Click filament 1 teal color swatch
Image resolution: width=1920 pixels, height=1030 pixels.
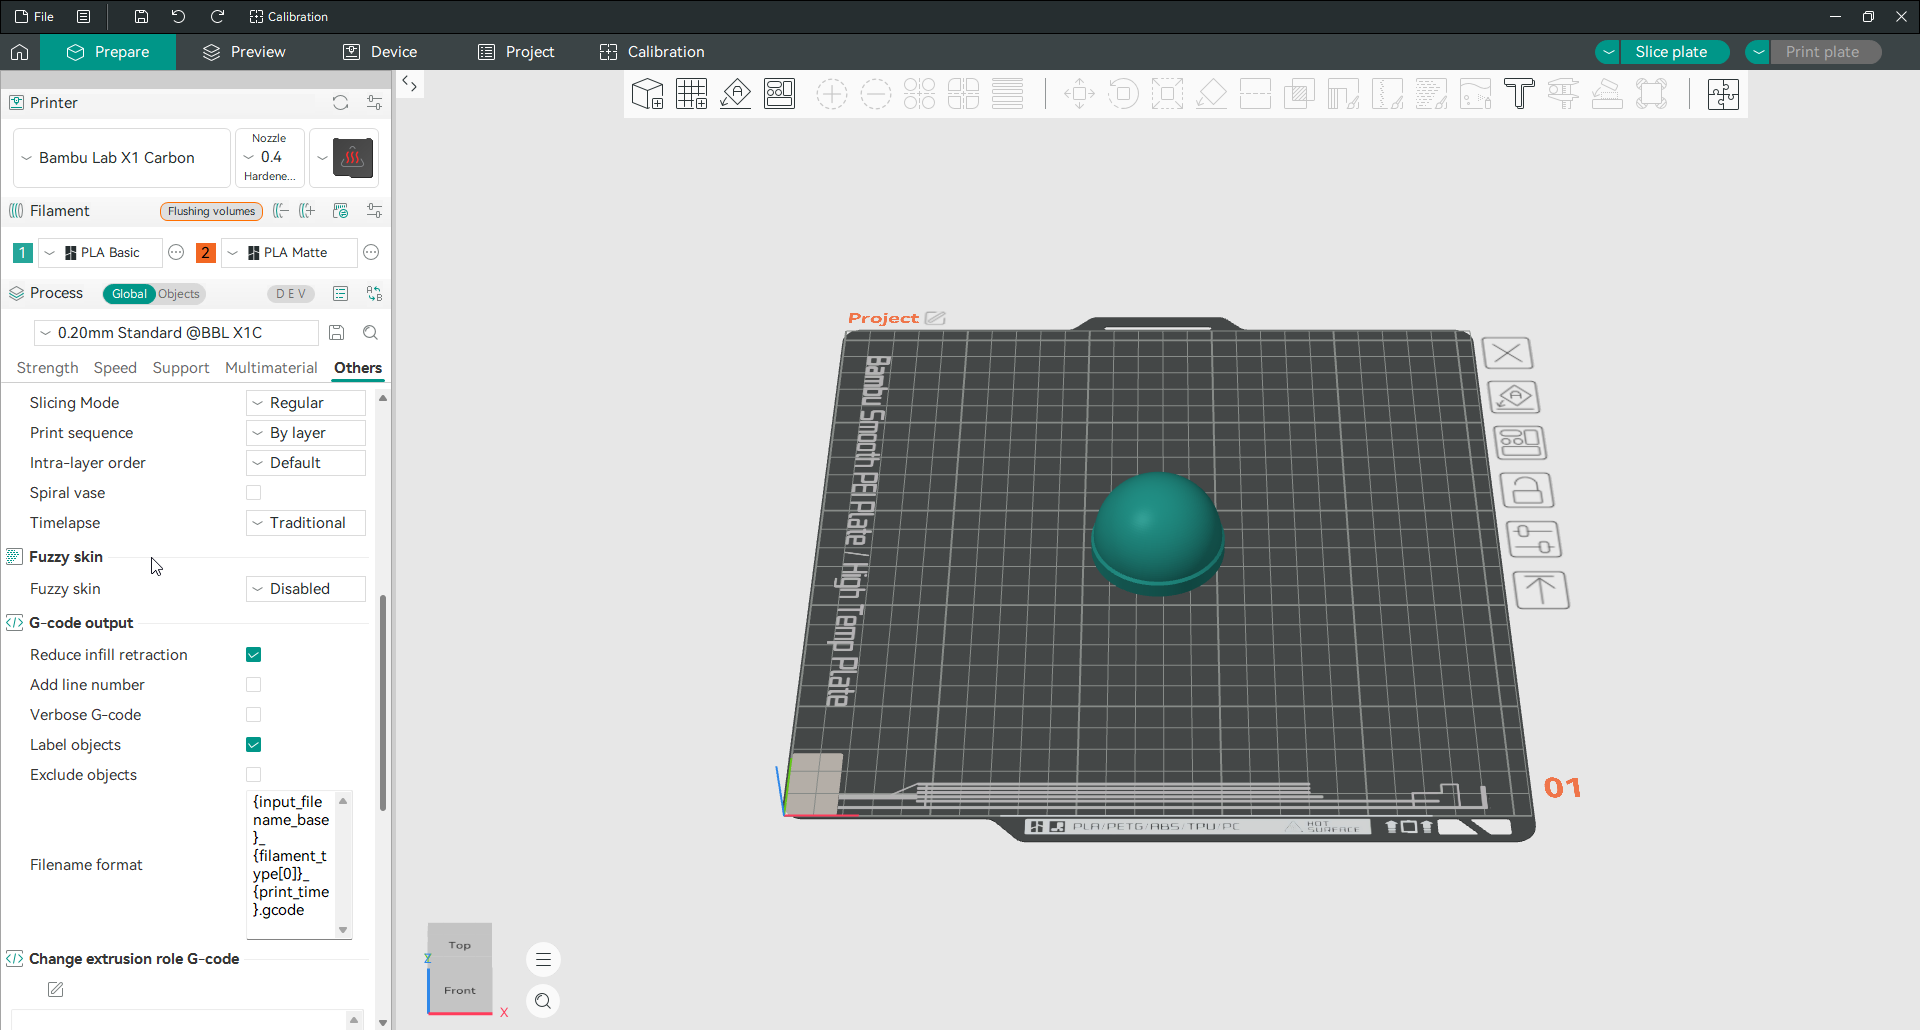pyautogui.click(x=22, y=253)
